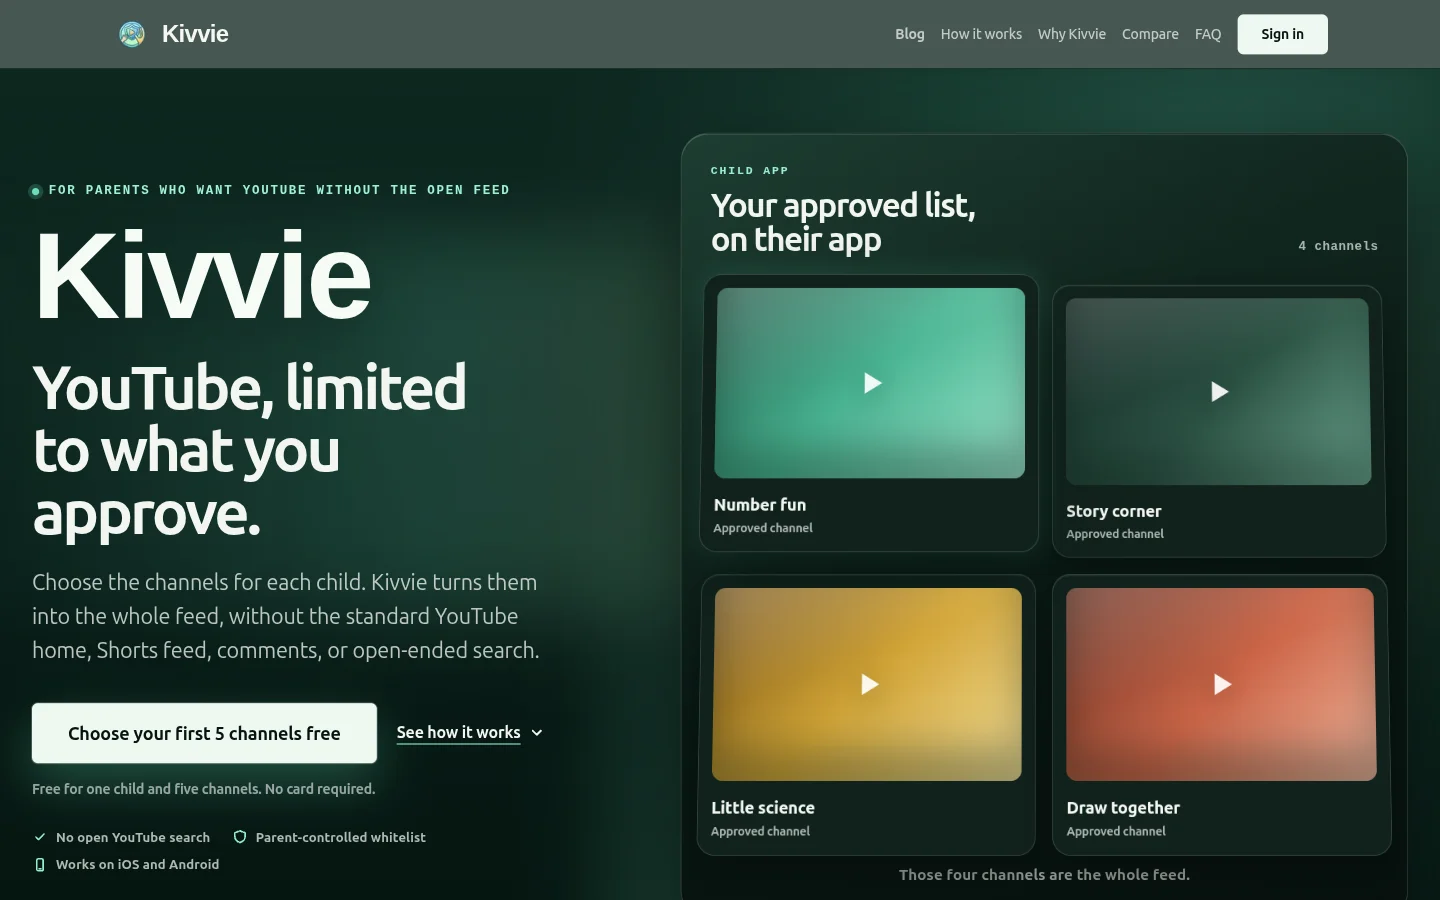The width and height of the screenshot is (1440, 900).
Task: Select the Little science channel title
Action: tap(763, 807)
